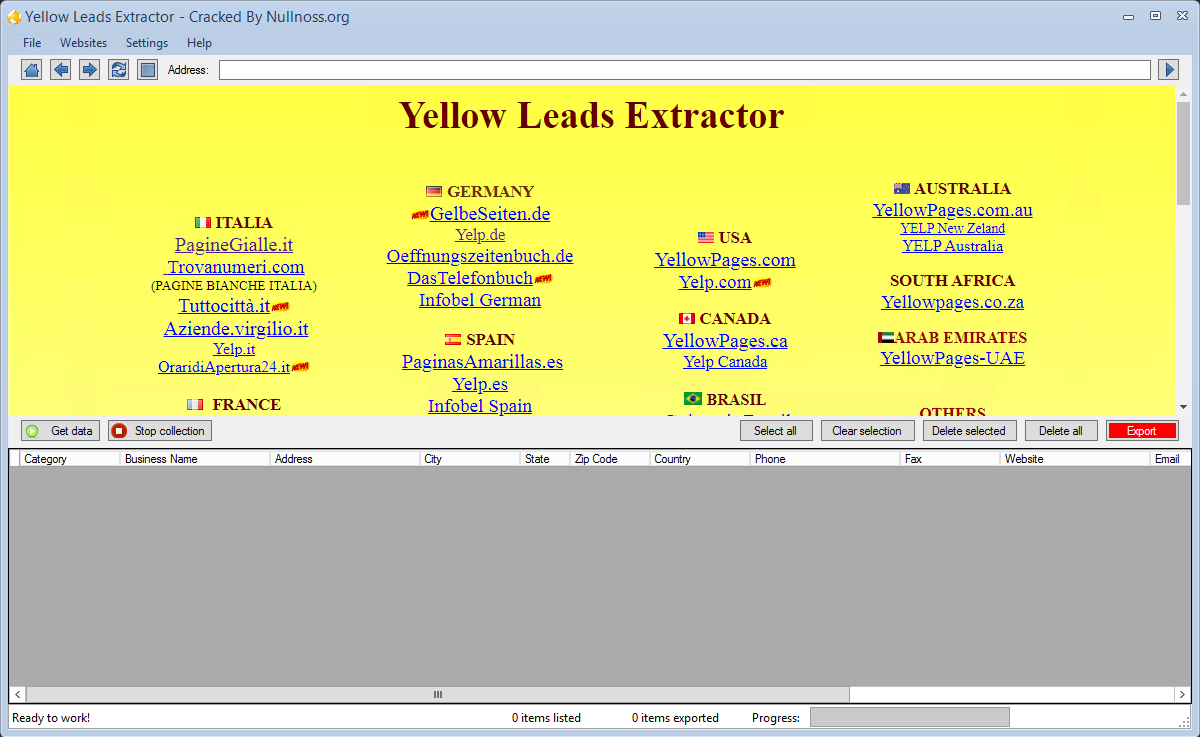
Task: Open the File menu
Action: click(x=32, y=43)
